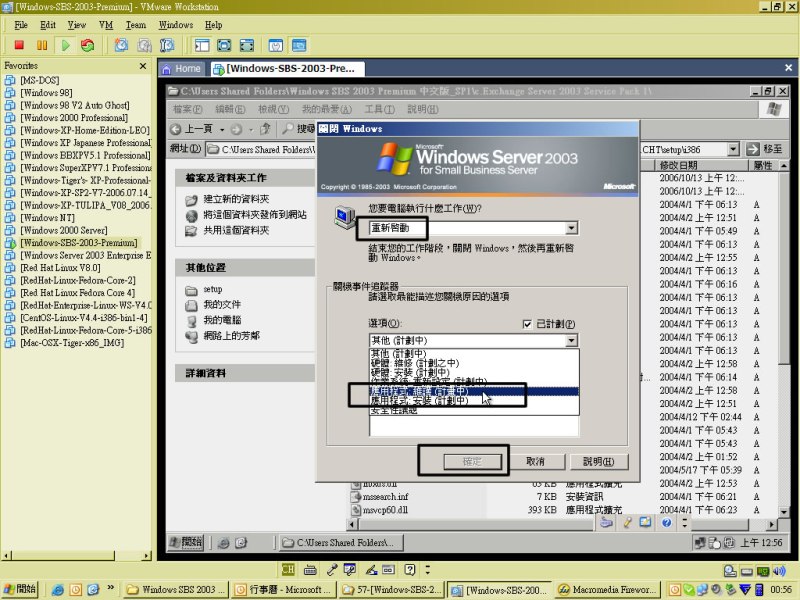Select [Mac-OSX-Tiger-x86_IMG] favorite
Viewport: 800px width, 600px height.
(x=71, y=343)
